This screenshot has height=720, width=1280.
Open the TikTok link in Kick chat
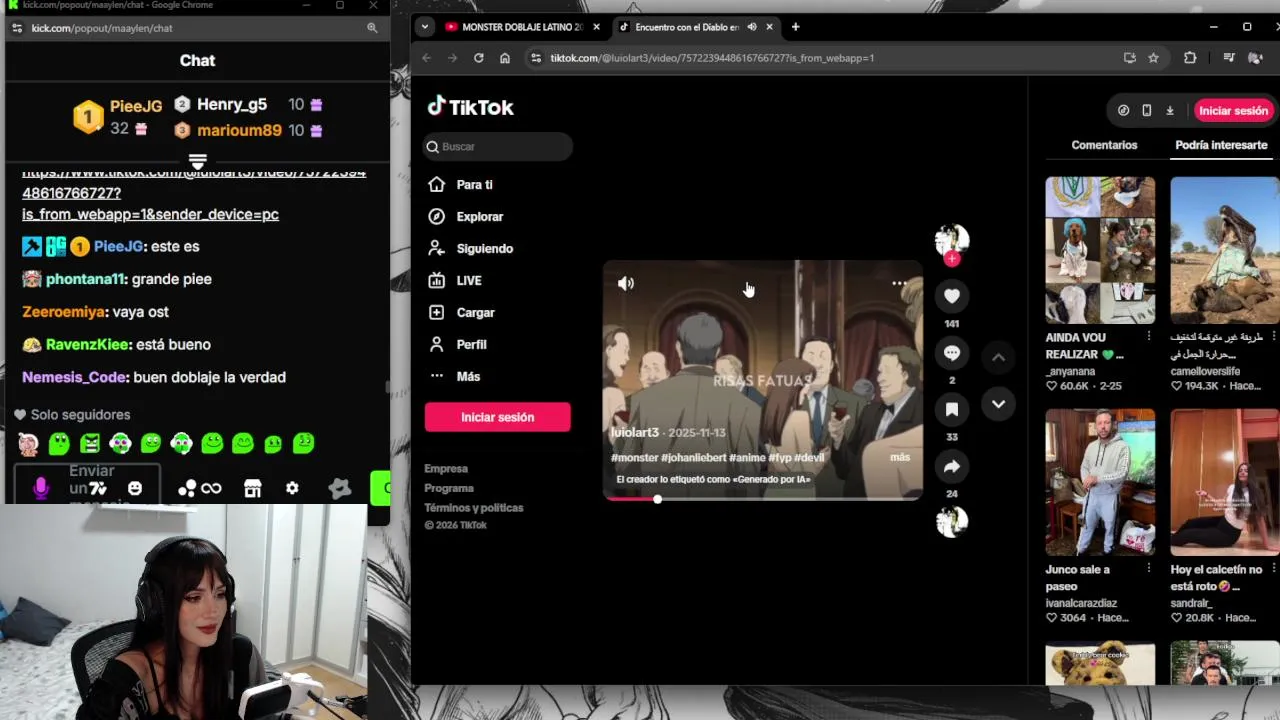click(194, 193)
